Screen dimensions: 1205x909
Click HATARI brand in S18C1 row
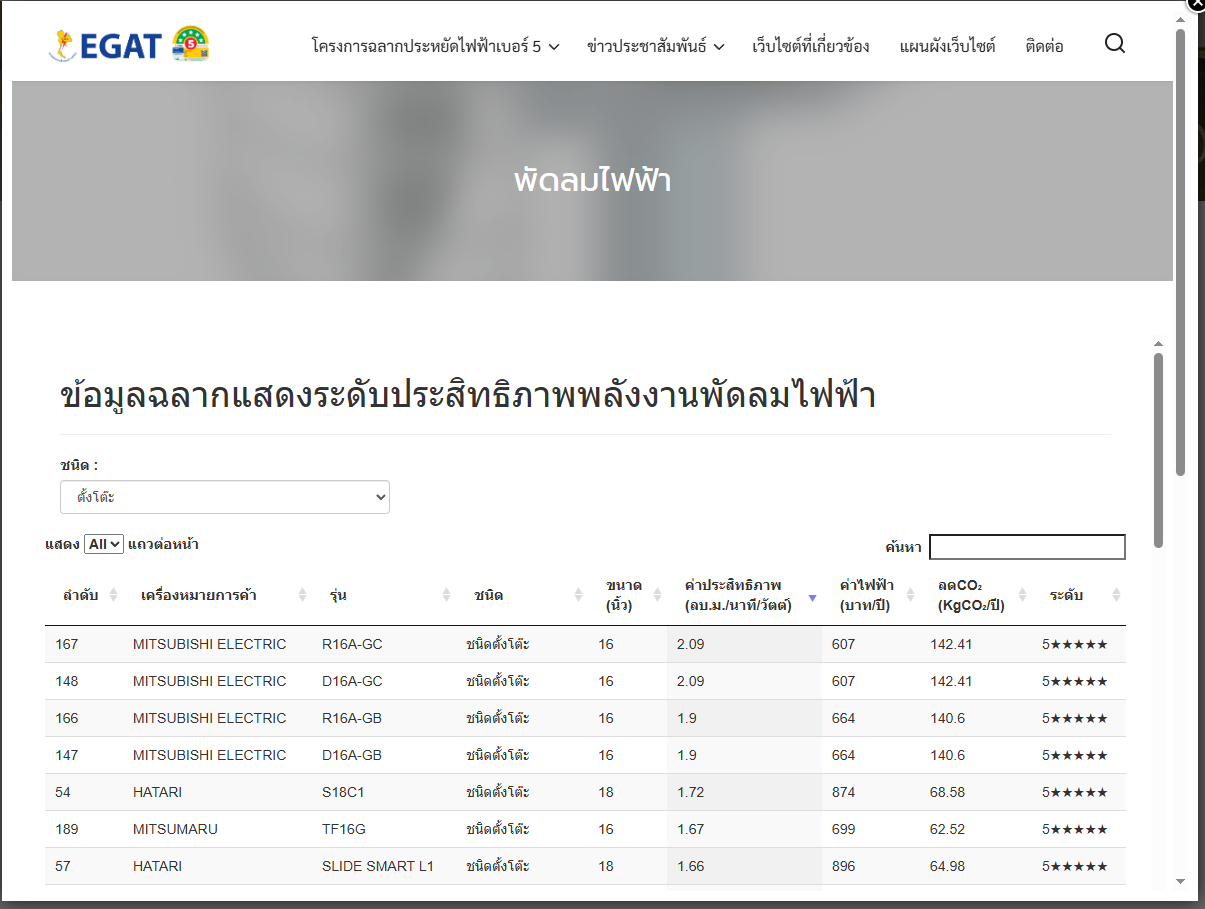tap(158, 792)
